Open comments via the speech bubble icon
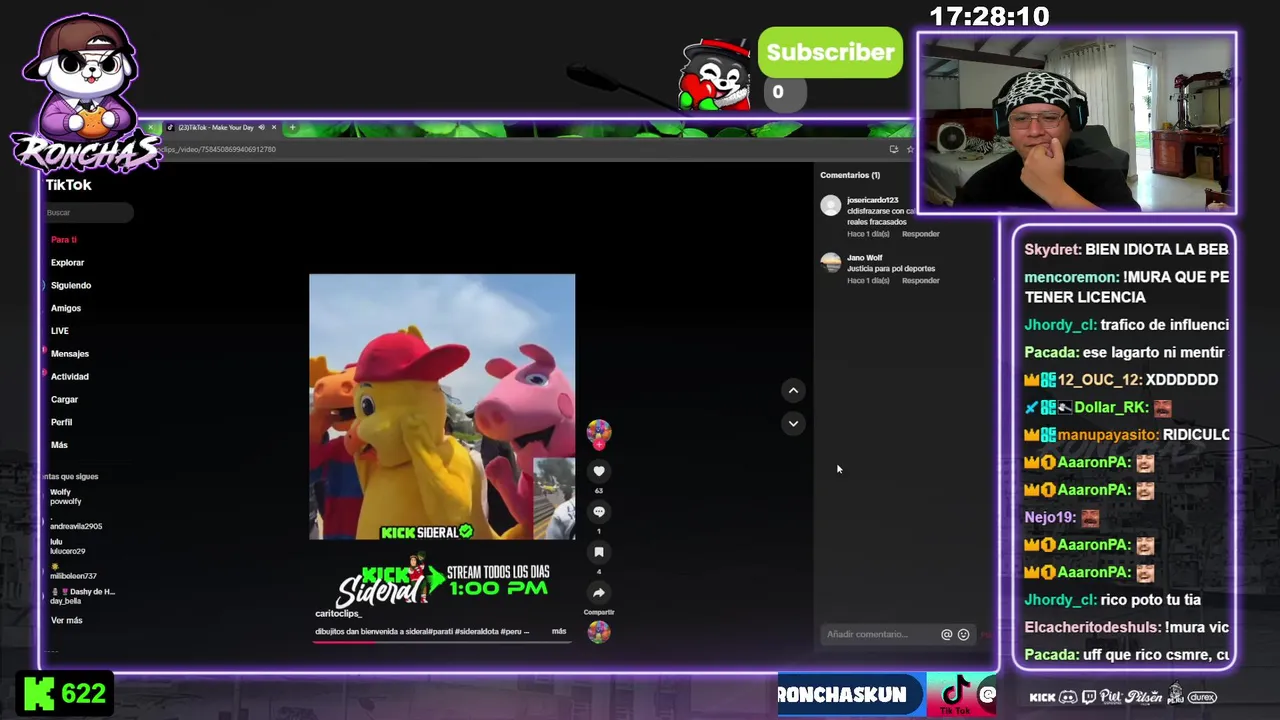This screenshot has width=1280, height=720. click(x=599, y=511)
